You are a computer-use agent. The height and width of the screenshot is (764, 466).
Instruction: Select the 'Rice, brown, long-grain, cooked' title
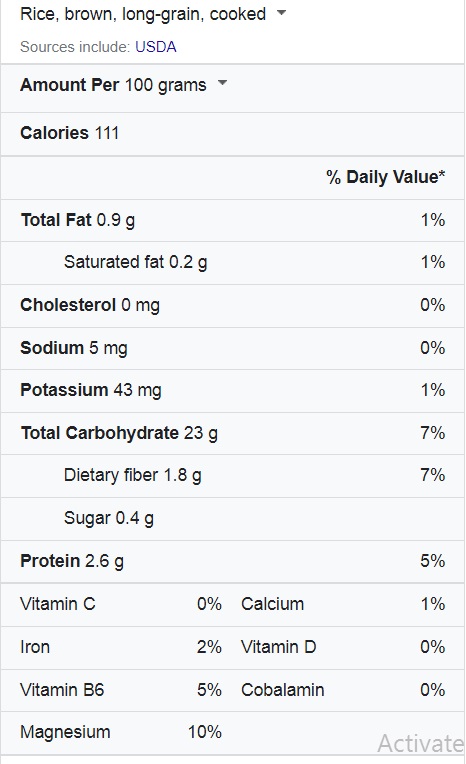tap(143, 14)
